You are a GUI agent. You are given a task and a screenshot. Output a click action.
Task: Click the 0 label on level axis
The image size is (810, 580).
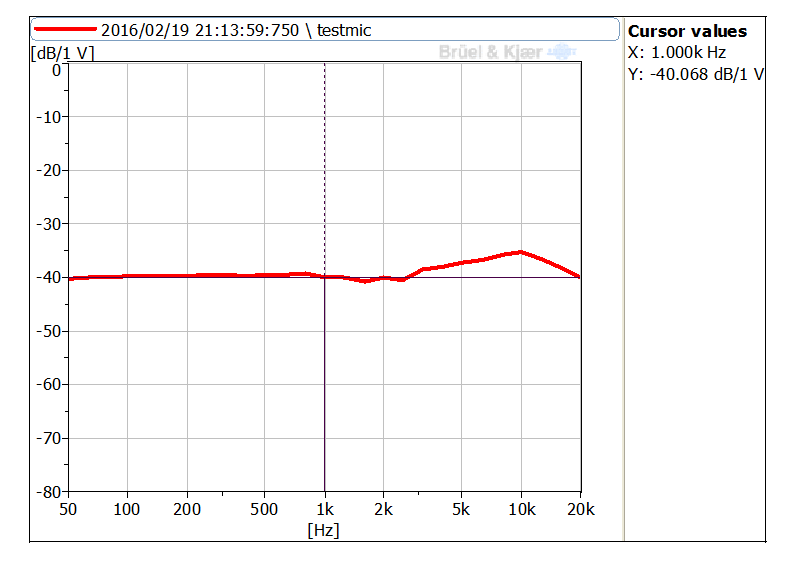[x=57, y=69]
